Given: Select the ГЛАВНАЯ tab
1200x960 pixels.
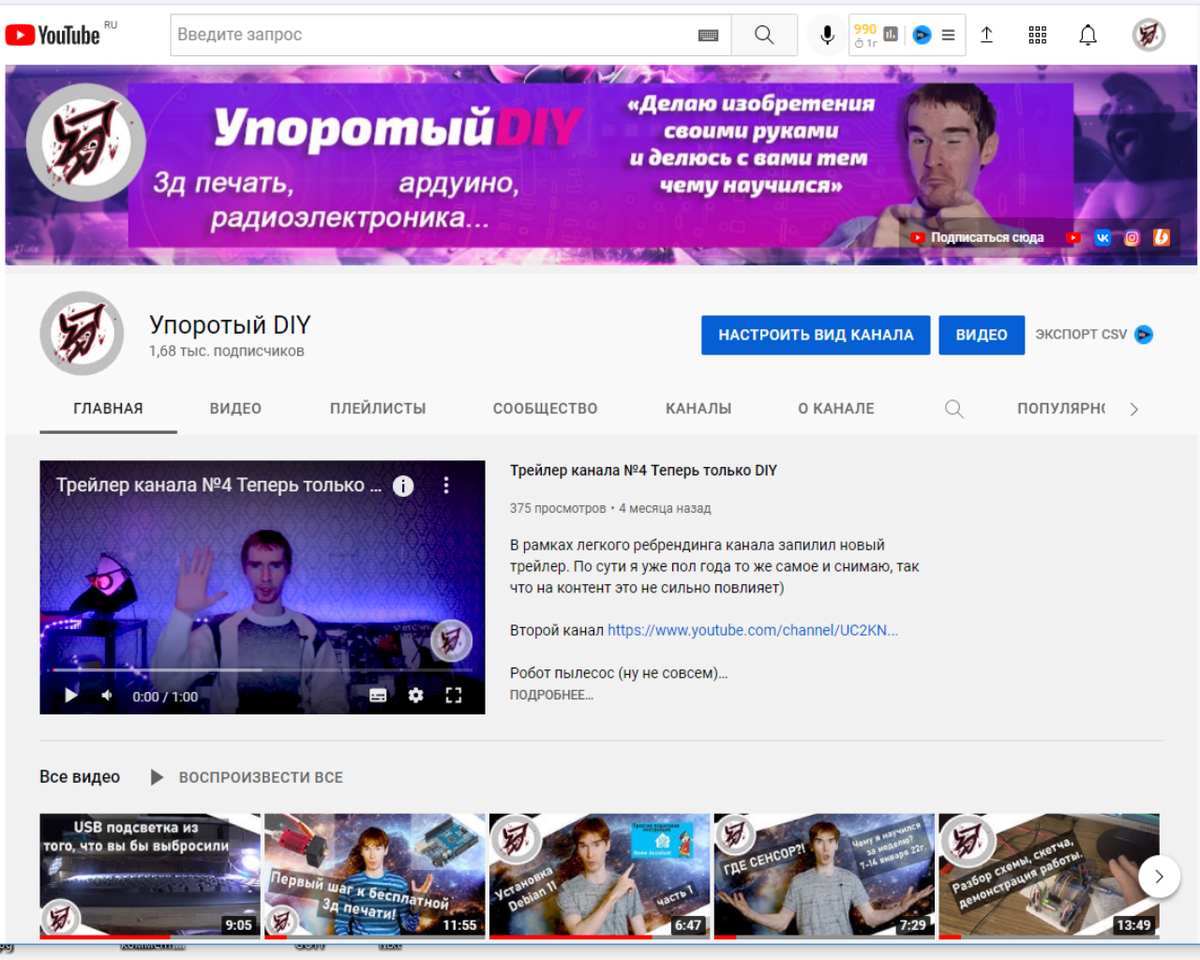Looking at the screenshot, I should pos(108,409).
